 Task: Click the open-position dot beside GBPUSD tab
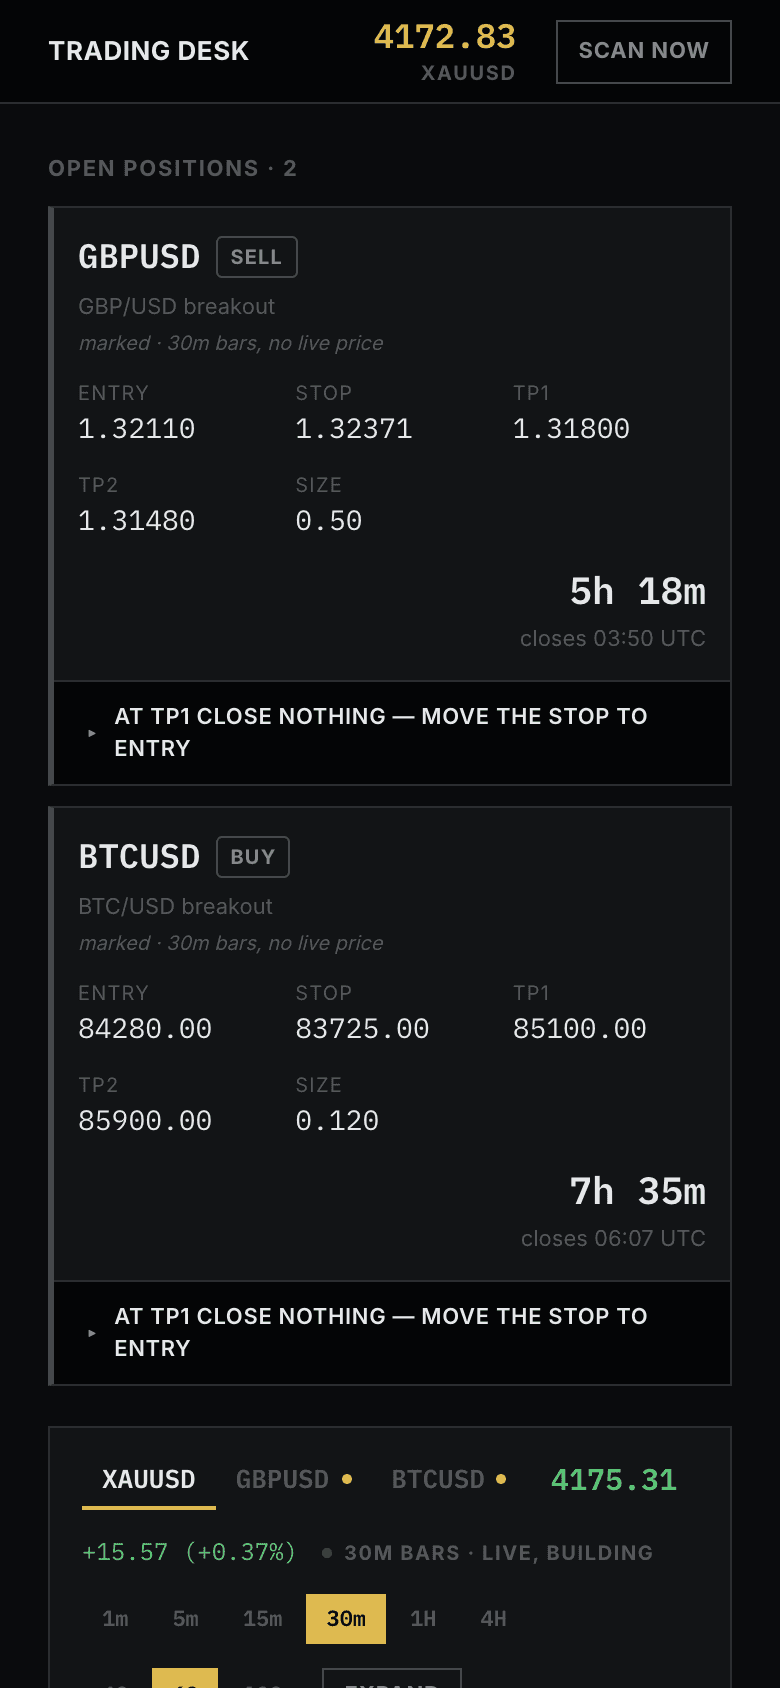tap(347, 1479)
